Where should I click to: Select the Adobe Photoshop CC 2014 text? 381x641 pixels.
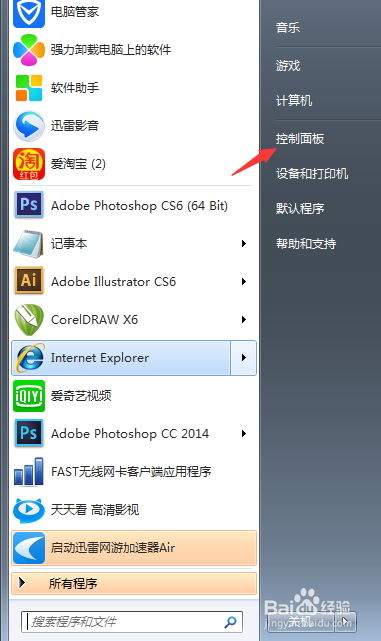click(x=130, y=433)
